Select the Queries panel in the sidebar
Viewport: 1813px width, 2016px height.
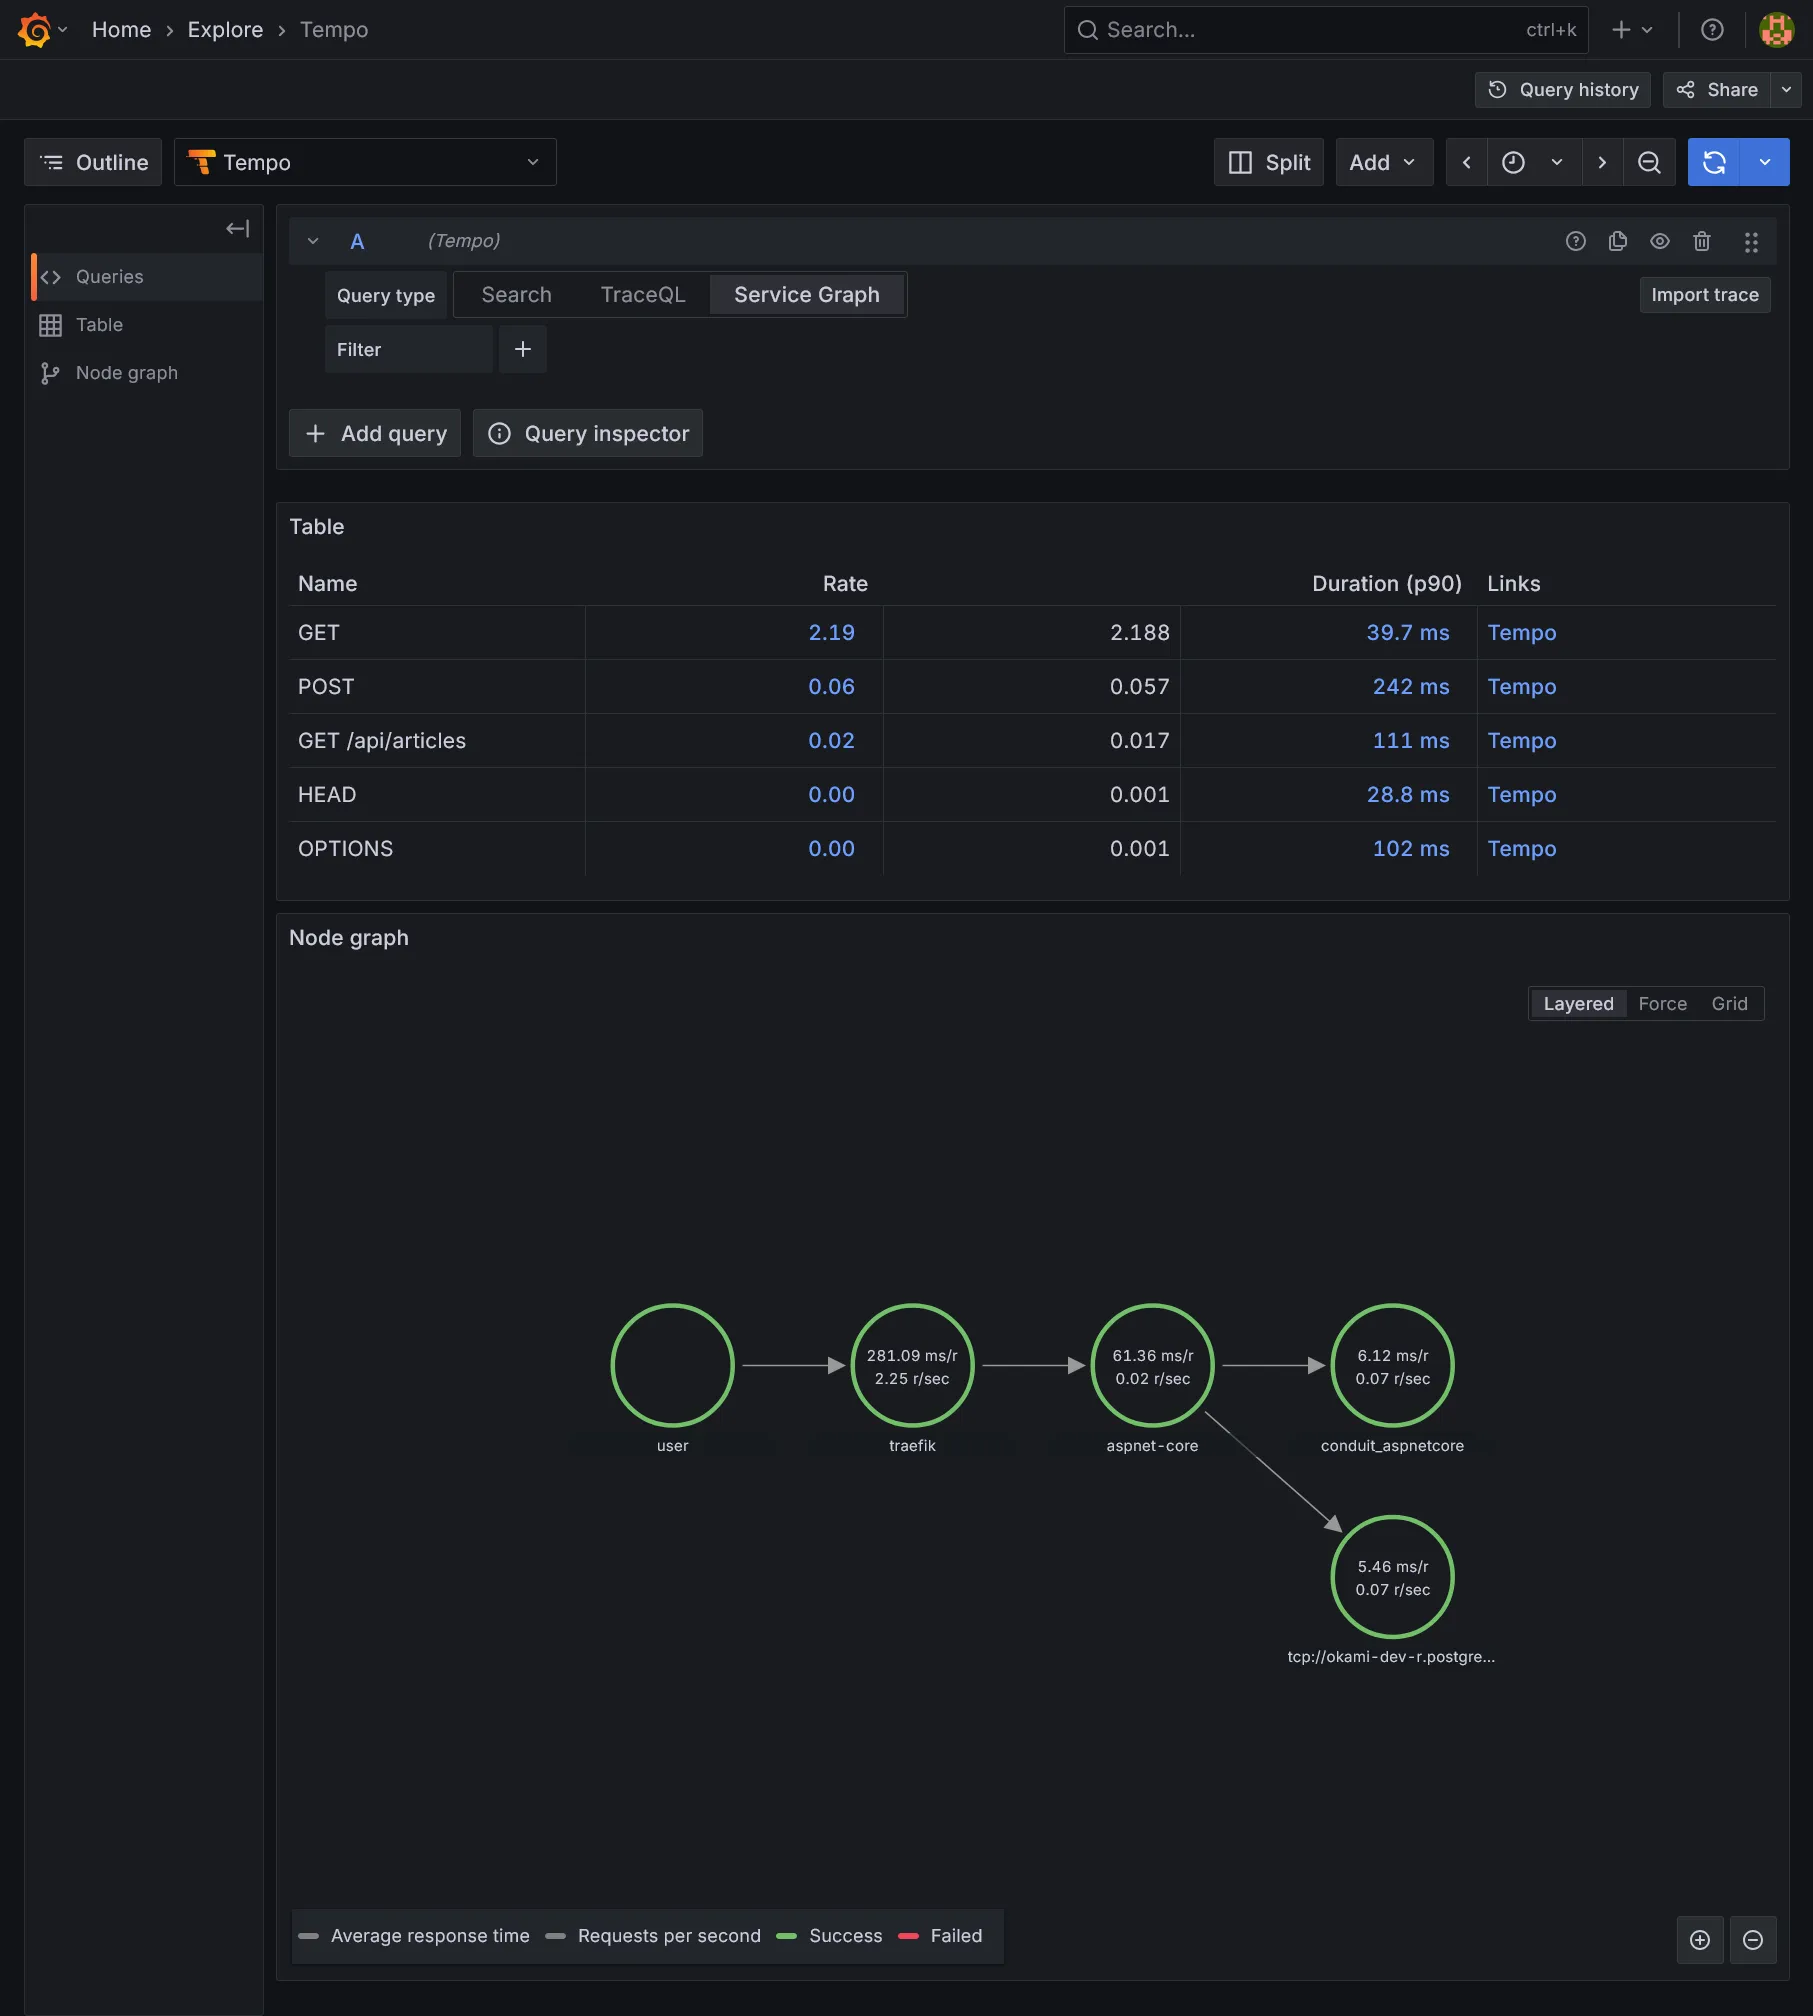(x=109, y=276)
